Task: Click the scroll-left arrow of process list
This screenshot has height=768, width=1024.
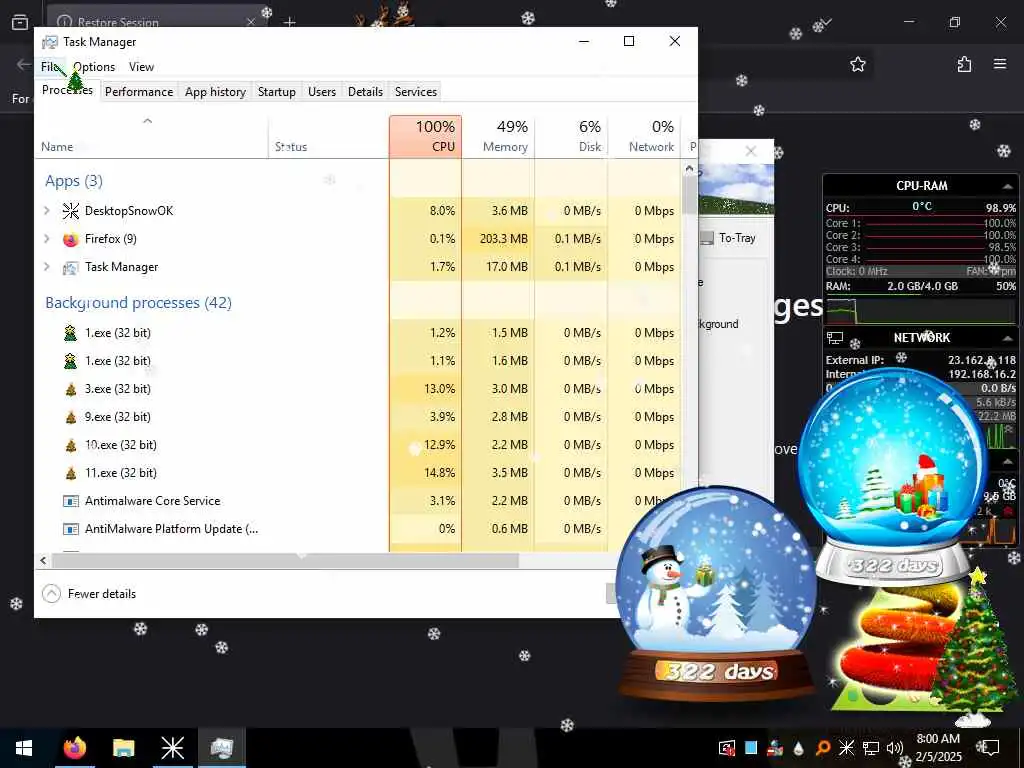Action: click(43, 560)
